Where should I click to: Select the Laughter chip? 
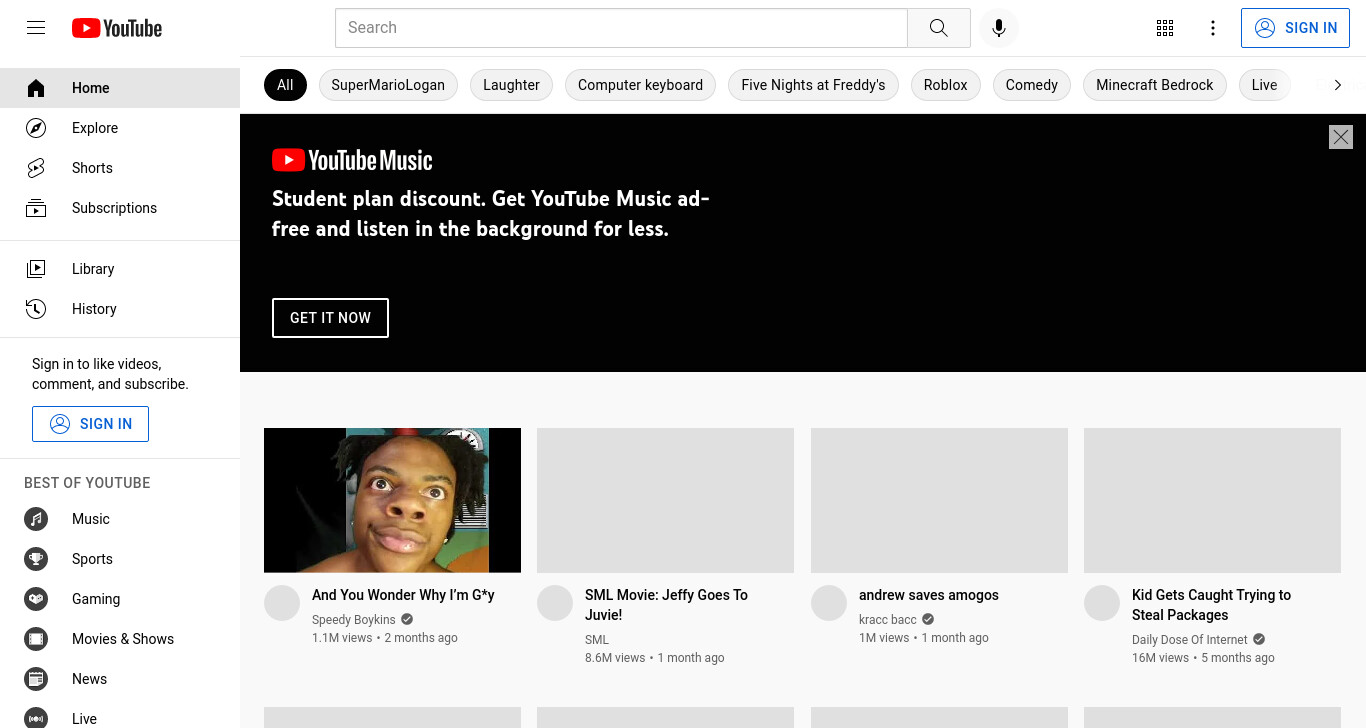pos(511,85)
